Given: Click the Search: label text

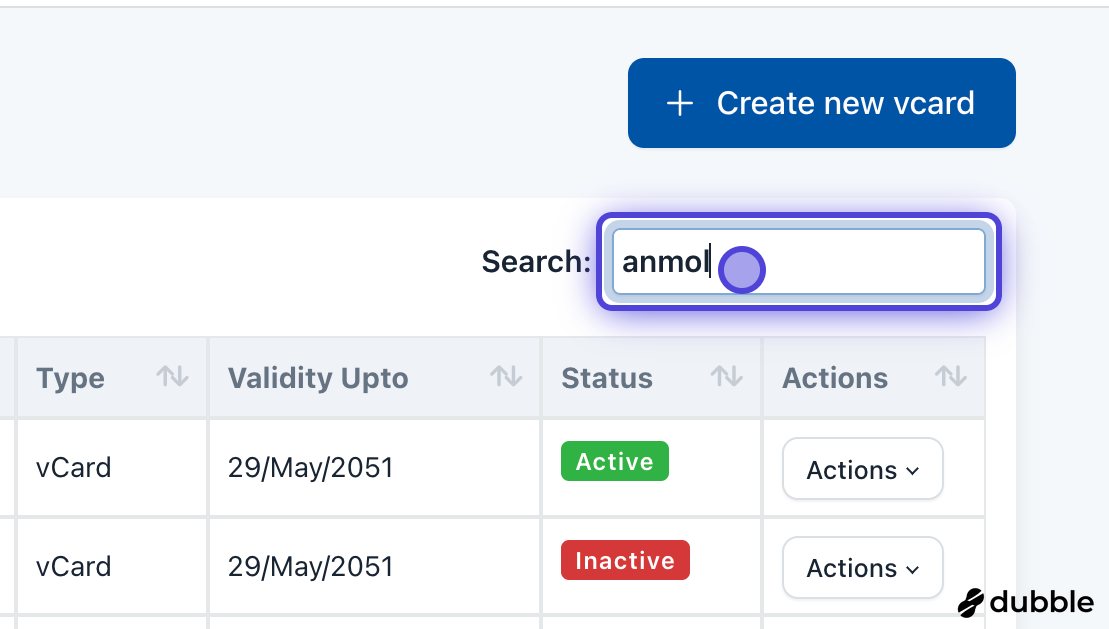Looking at the screenshot, I should 536,262.
